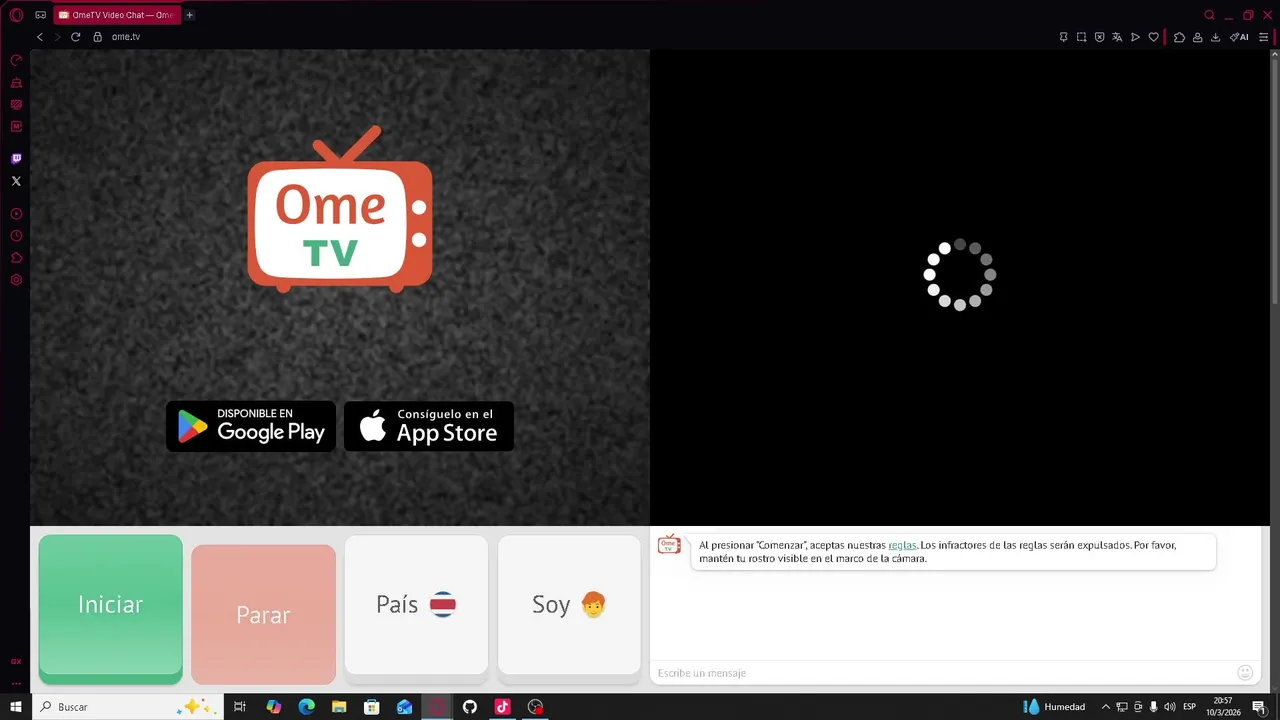Open File Explorer from the taskbar

click(339, 707)
